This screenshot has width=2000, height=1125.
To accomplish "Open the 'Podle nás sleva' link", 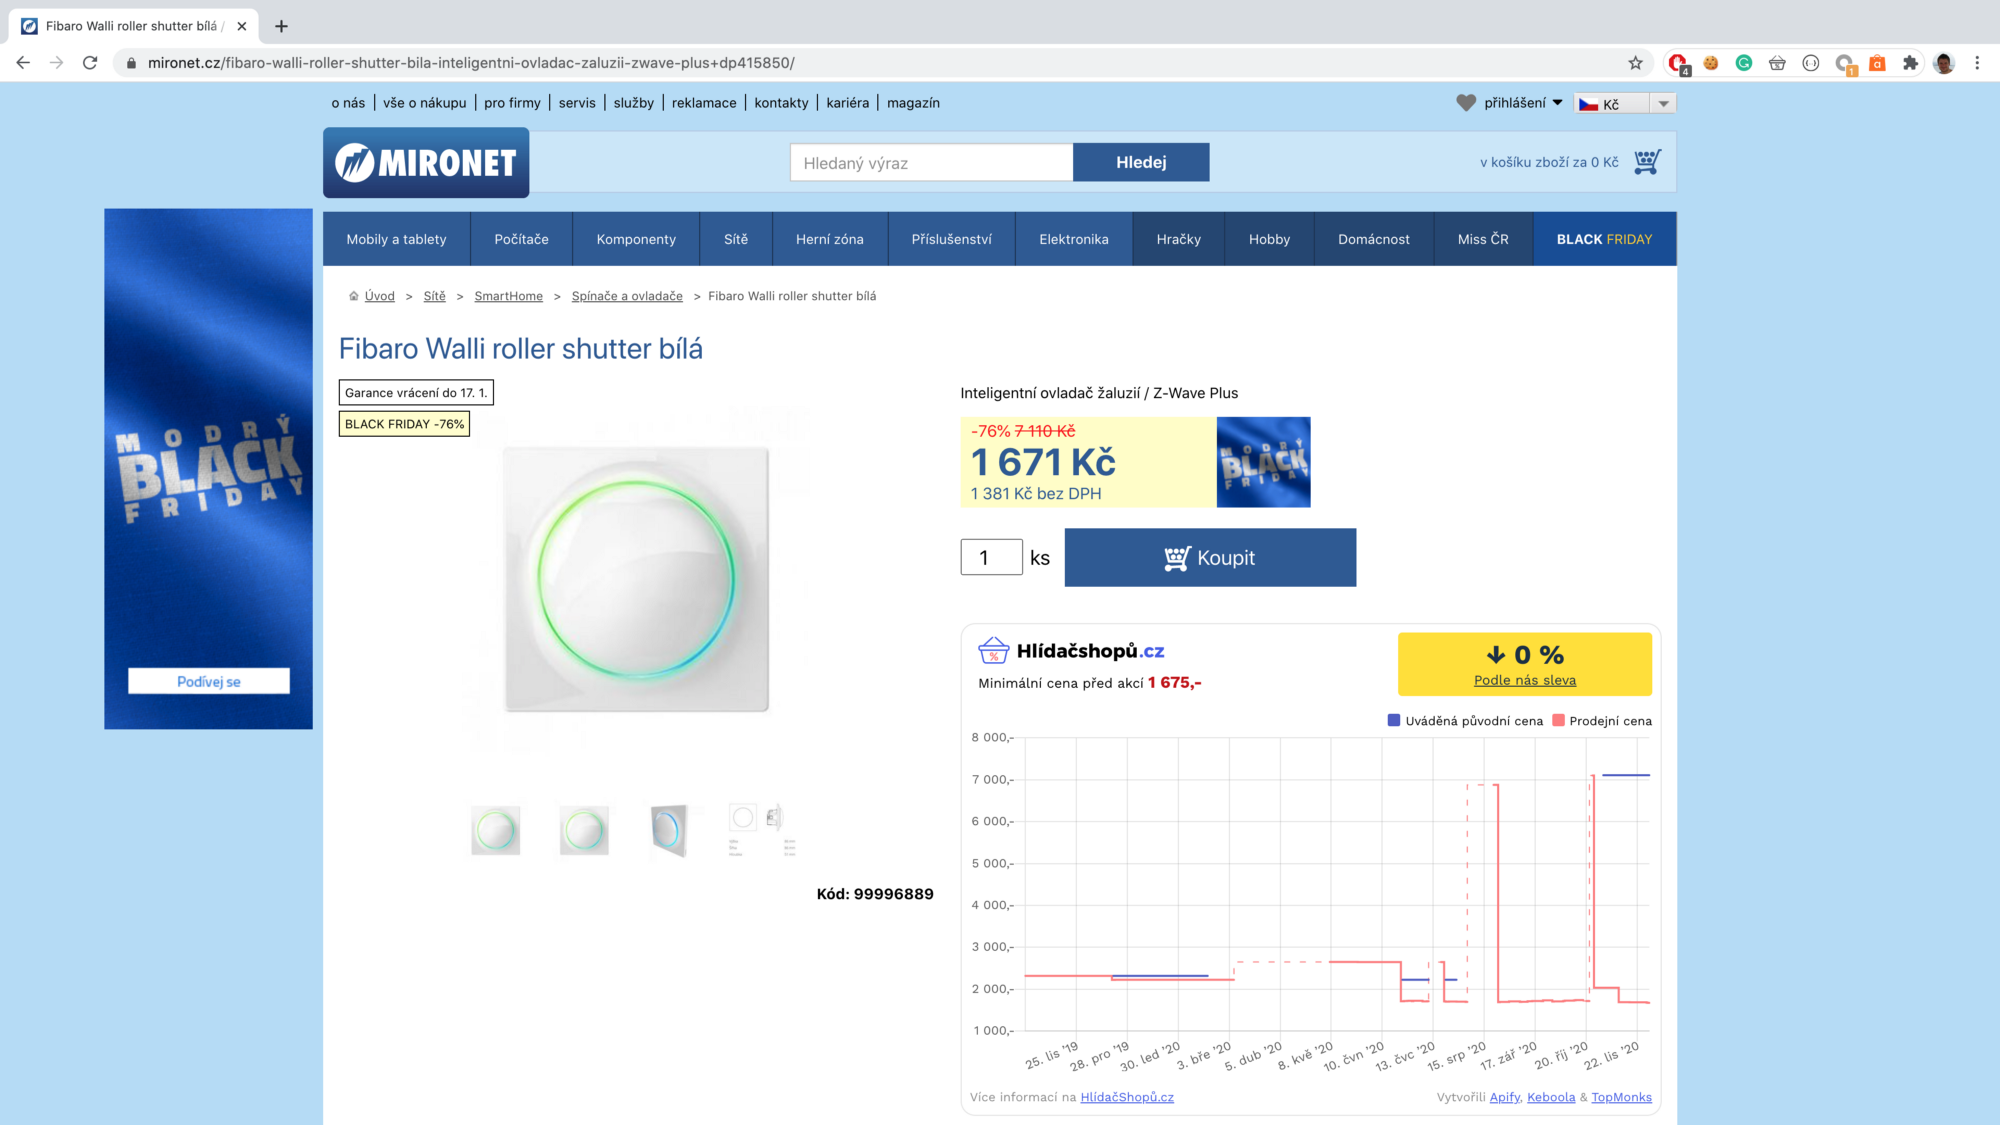I will pyautogui.click(x=1524, y=679).
